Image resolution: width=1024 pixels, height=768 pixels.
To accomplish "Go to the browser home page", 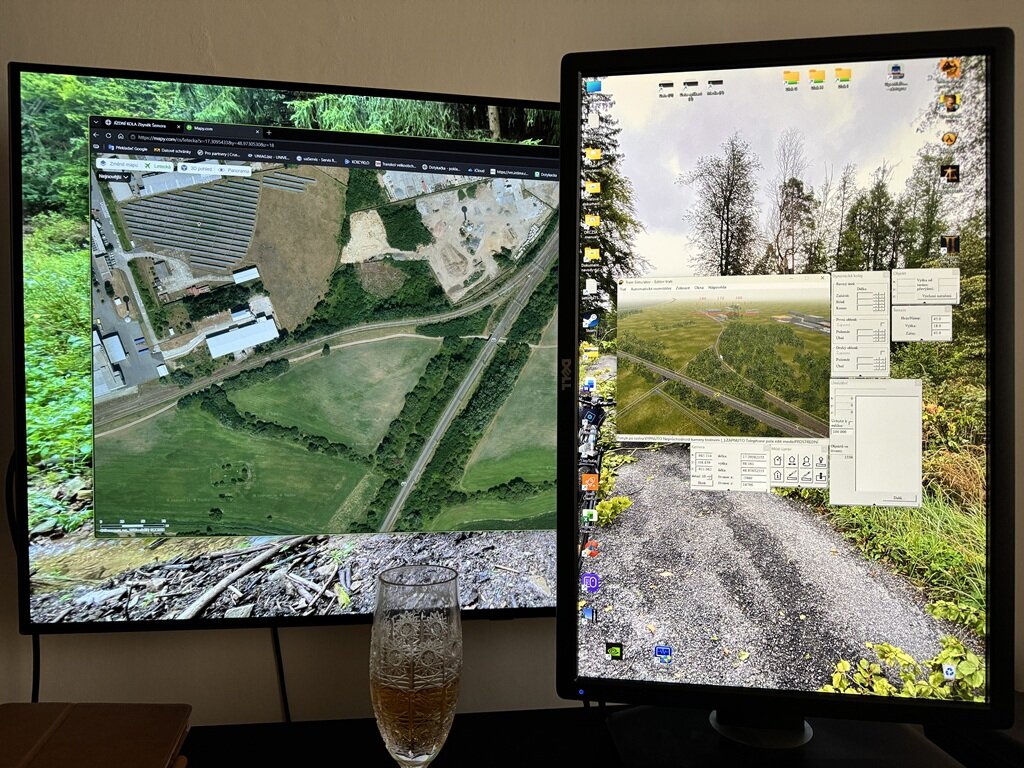I will coord(121,136).
